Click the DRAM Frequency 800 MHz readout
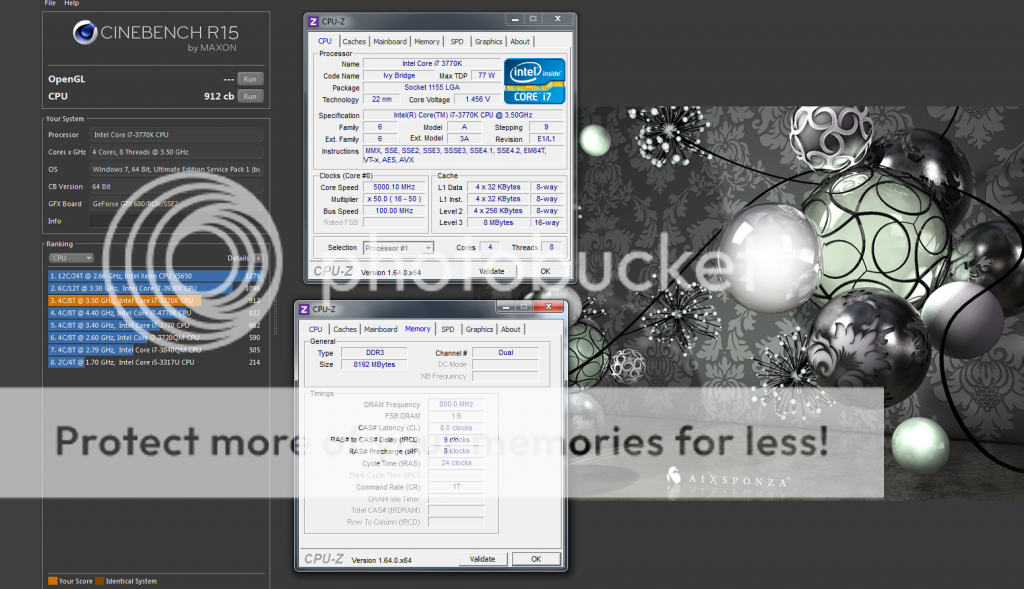This screenshot has width=1024, height=589. 455,403
